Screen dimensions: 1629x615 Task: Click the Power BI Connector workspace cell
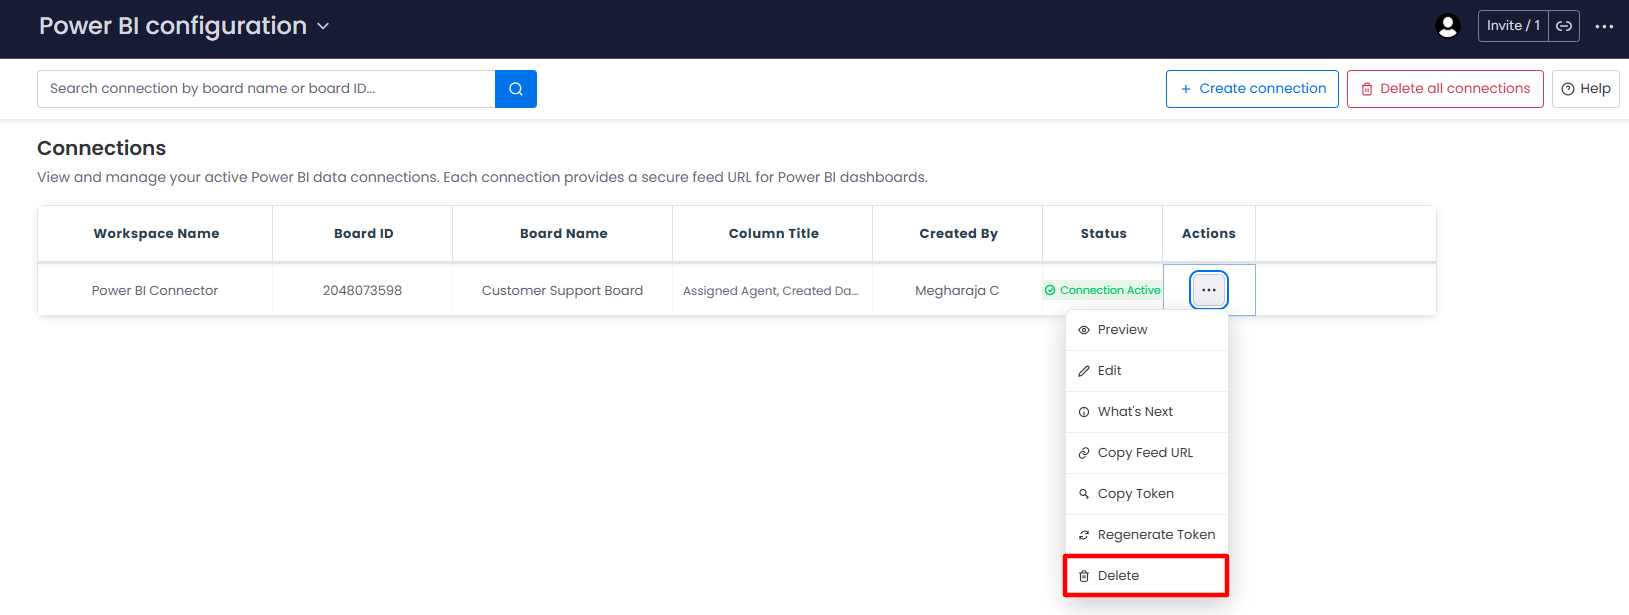[x=155, y=291]
